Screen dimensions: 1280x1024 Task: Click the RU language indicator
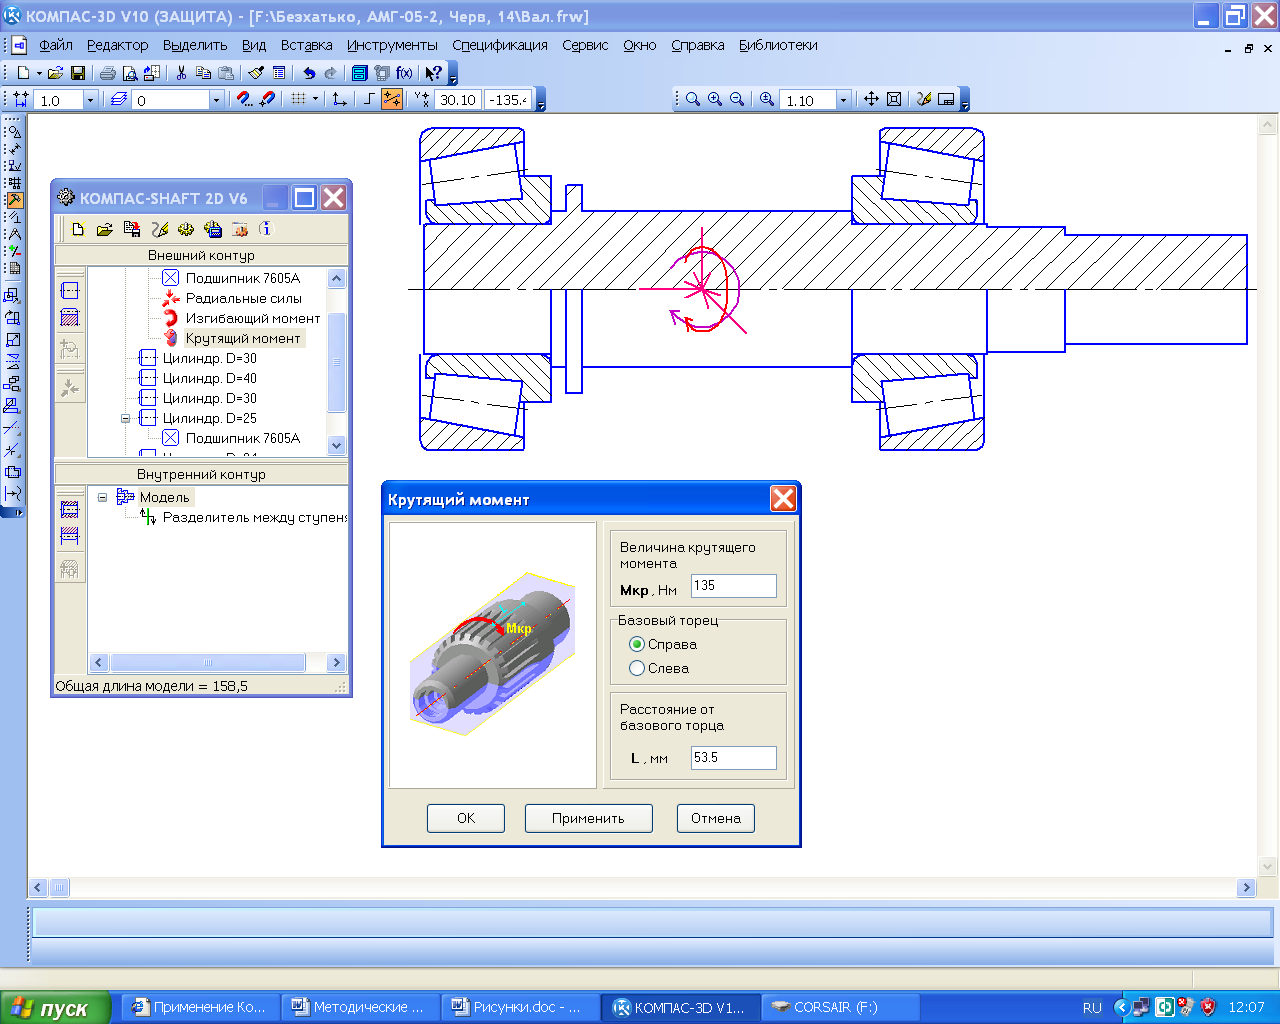point(1092,1008)
